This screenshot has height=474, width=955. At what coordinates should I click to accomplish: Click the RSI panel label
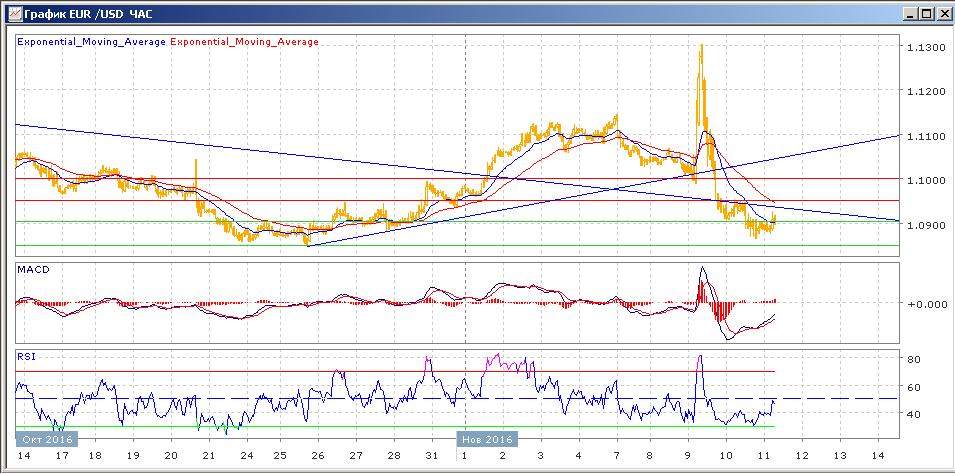26,358
